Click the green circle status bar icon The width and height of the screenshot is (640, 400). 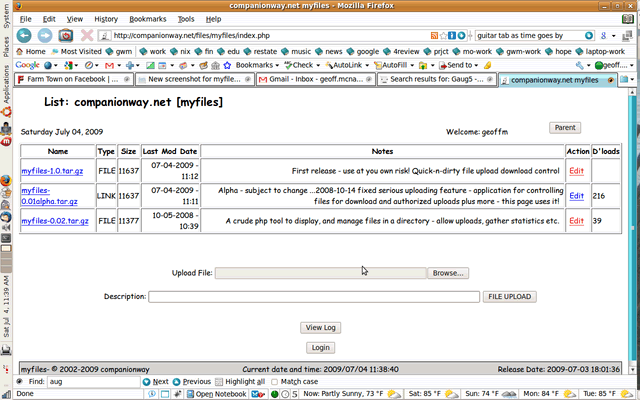(x=274, y=394)
